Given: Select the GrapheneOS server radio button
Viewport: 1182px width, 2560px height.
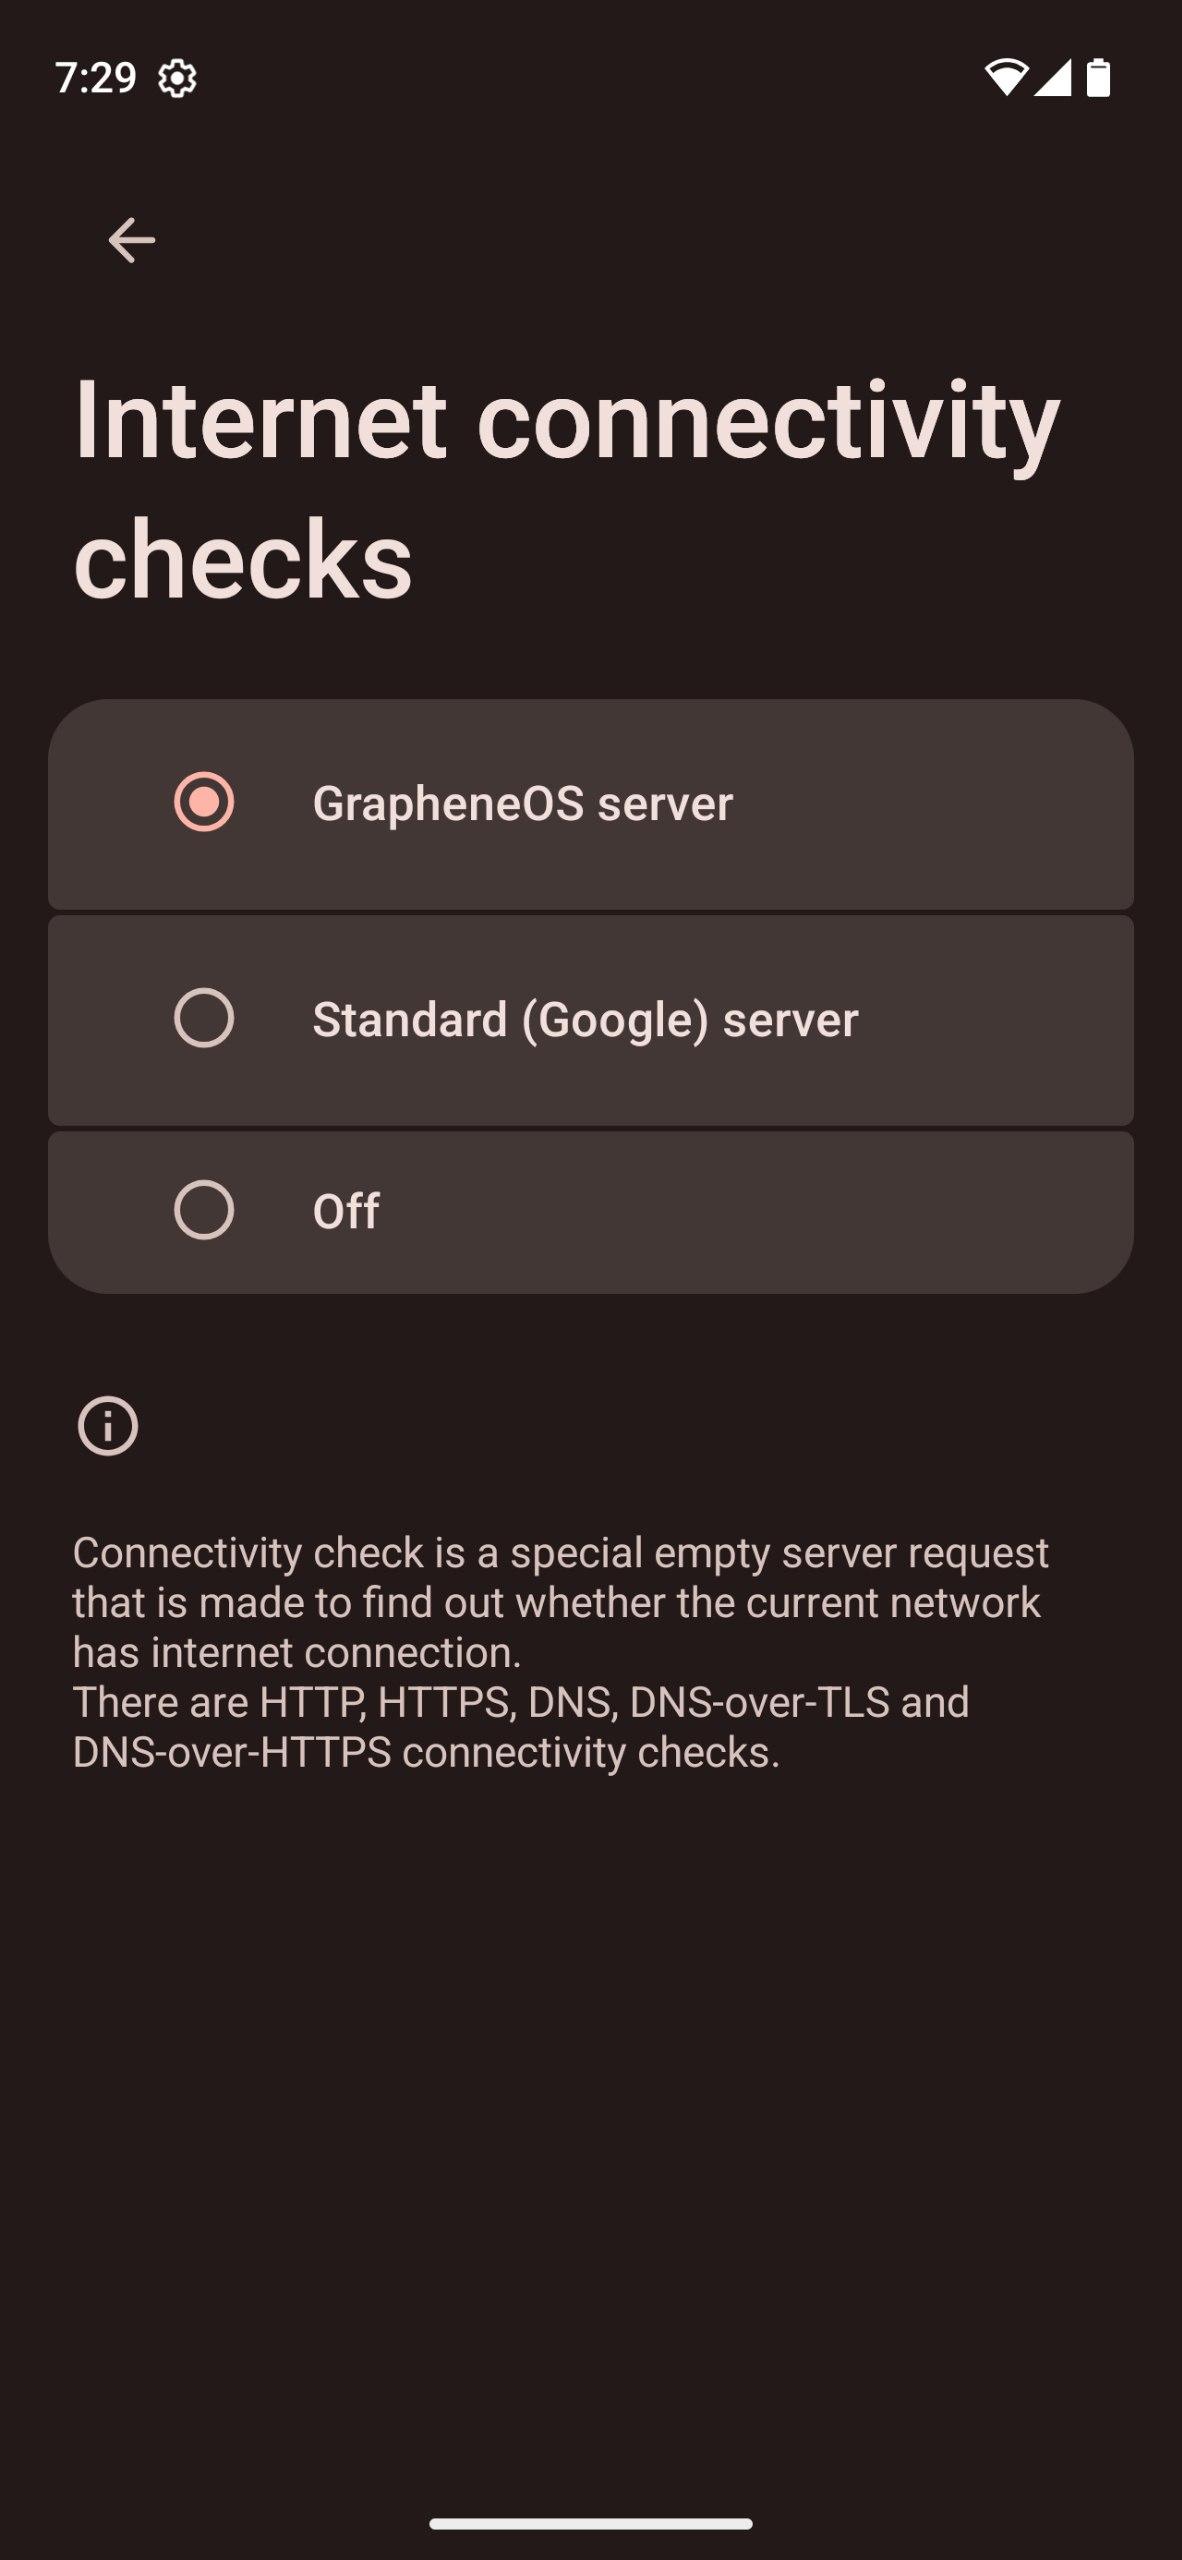Looking at the screenshot, I should point(204,802).
